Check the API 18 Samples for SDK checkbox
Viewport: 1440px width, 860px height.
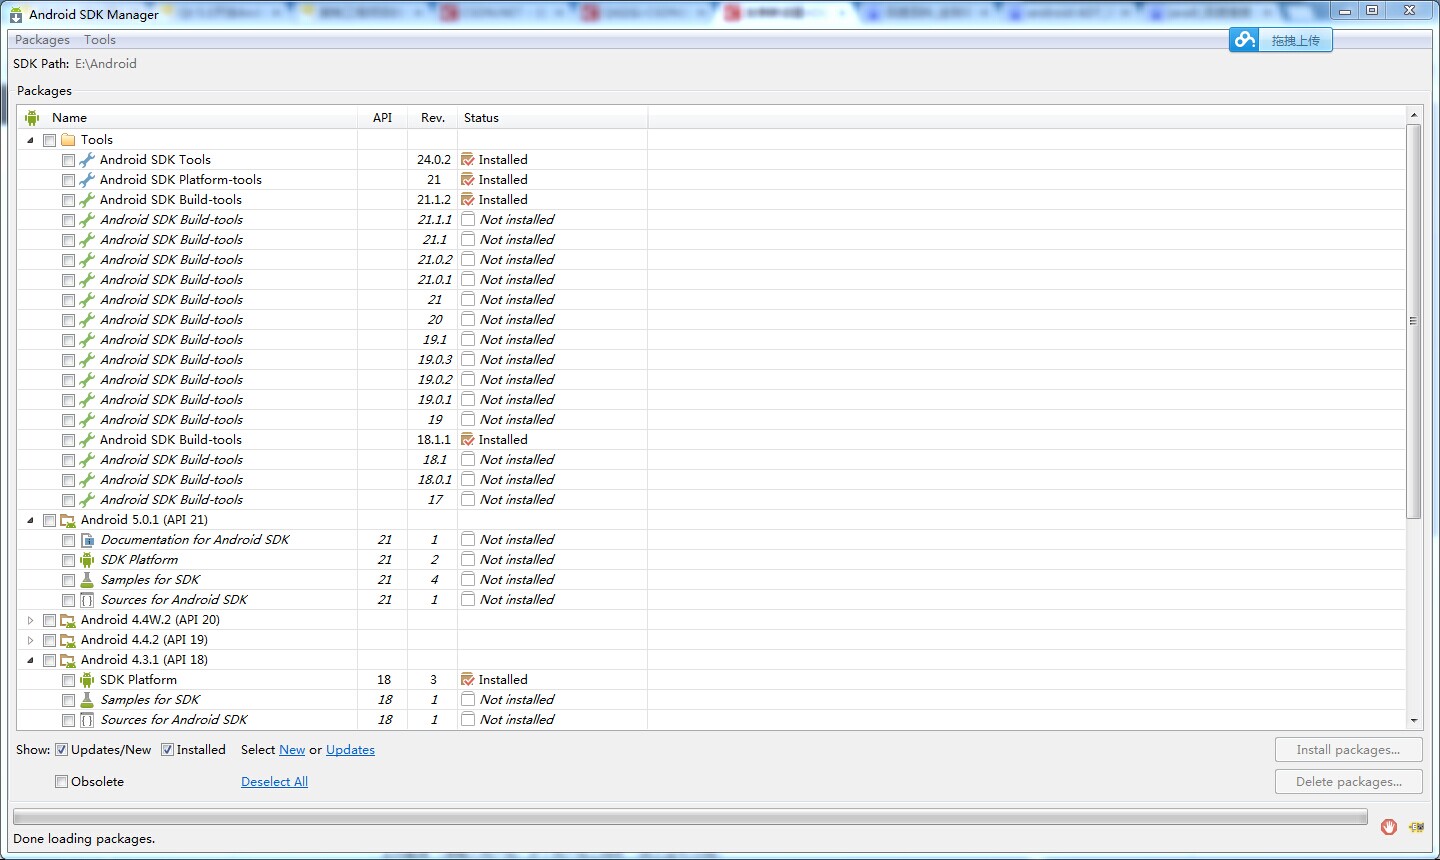68,700
